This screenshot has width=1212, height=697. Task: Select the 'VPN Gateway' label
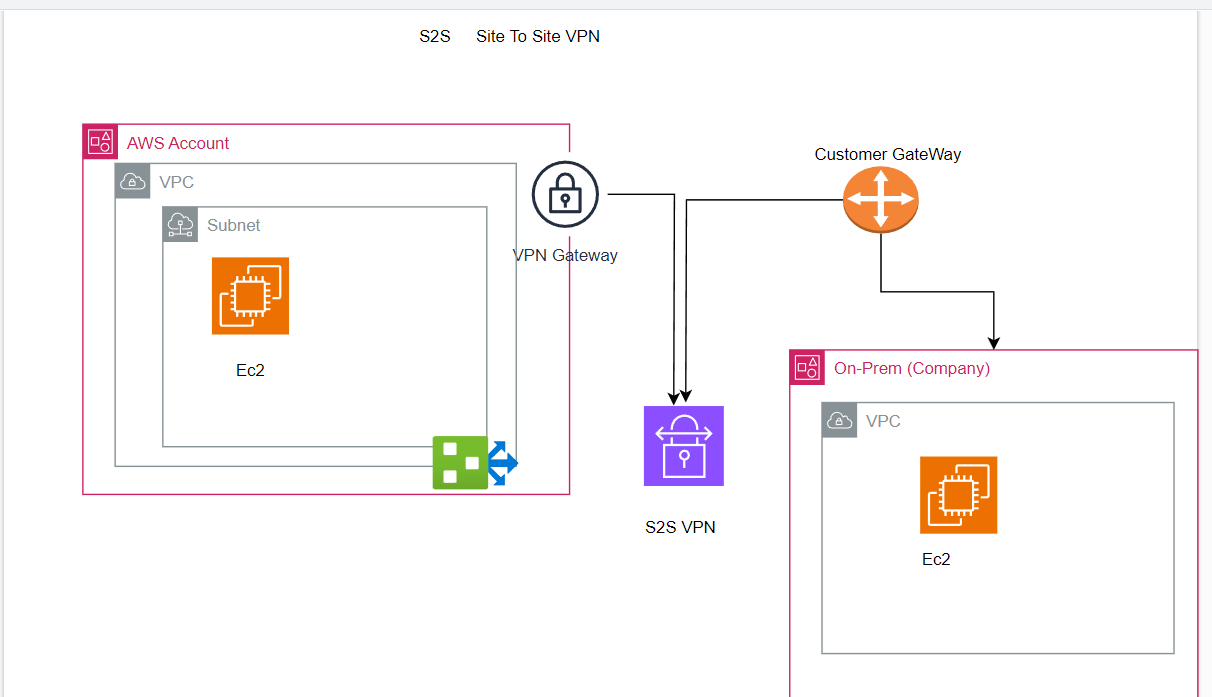565,255
